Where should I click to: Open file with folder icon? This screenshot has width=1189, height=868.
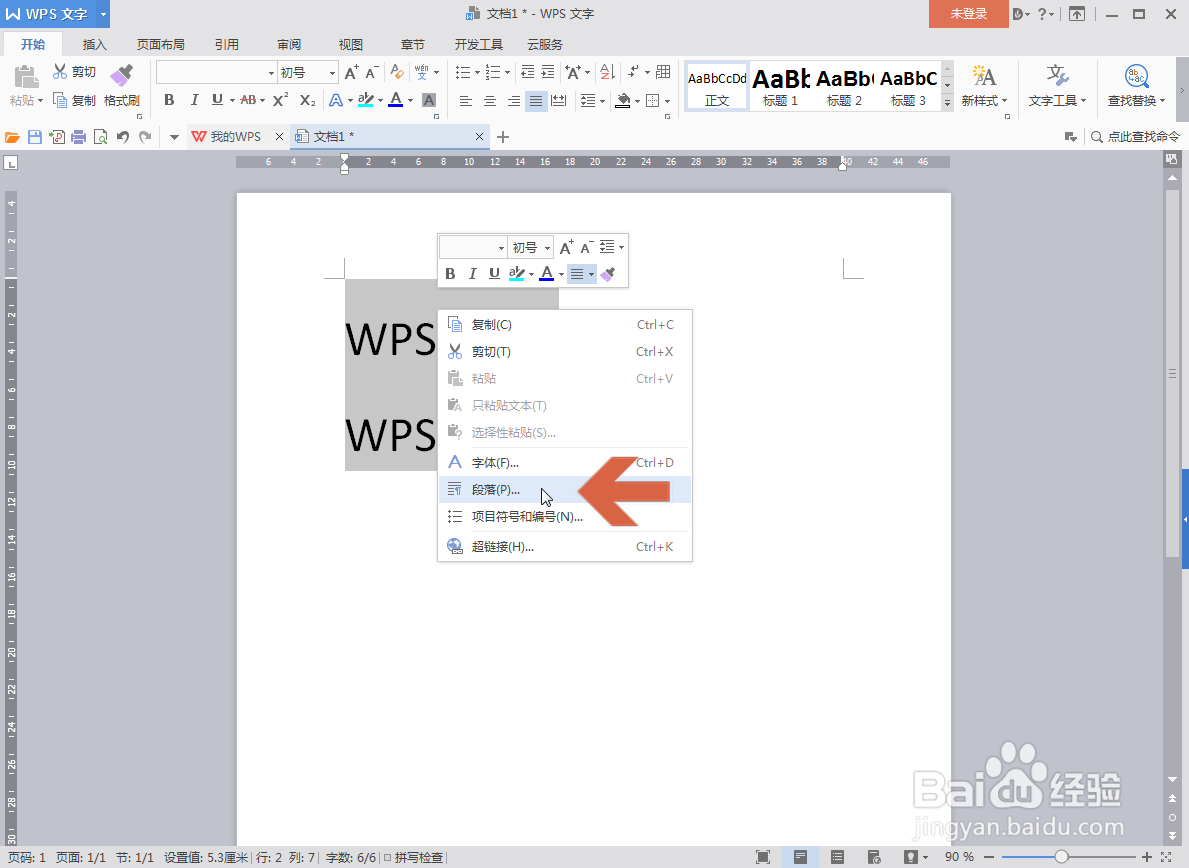coord(12,137)
